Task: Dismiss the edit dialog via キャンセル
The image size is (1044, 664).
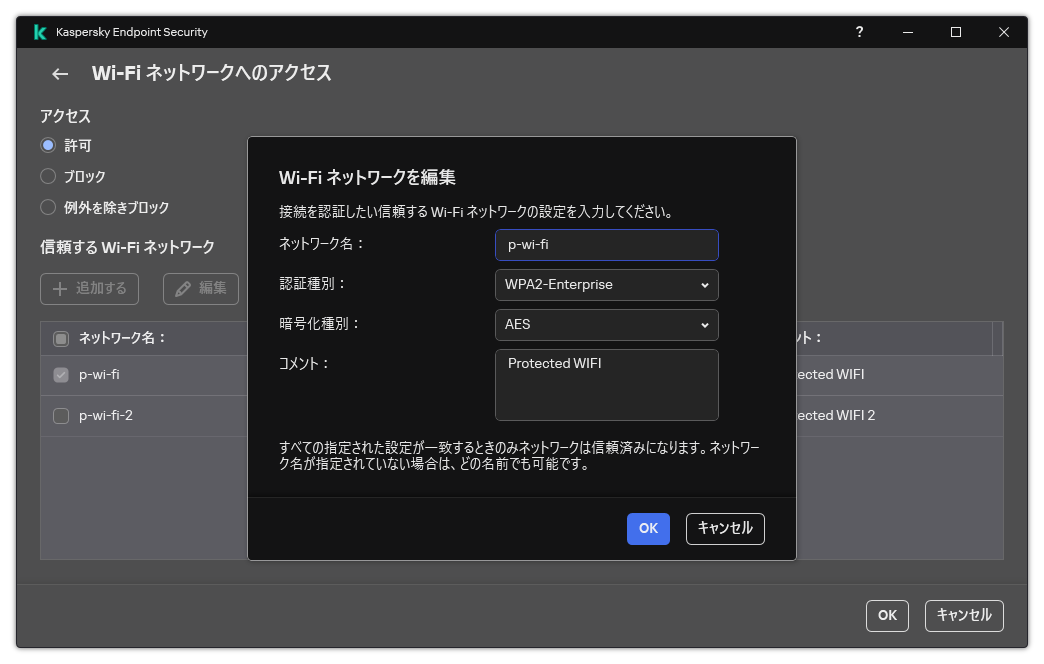Action: [x=725, y=529]
